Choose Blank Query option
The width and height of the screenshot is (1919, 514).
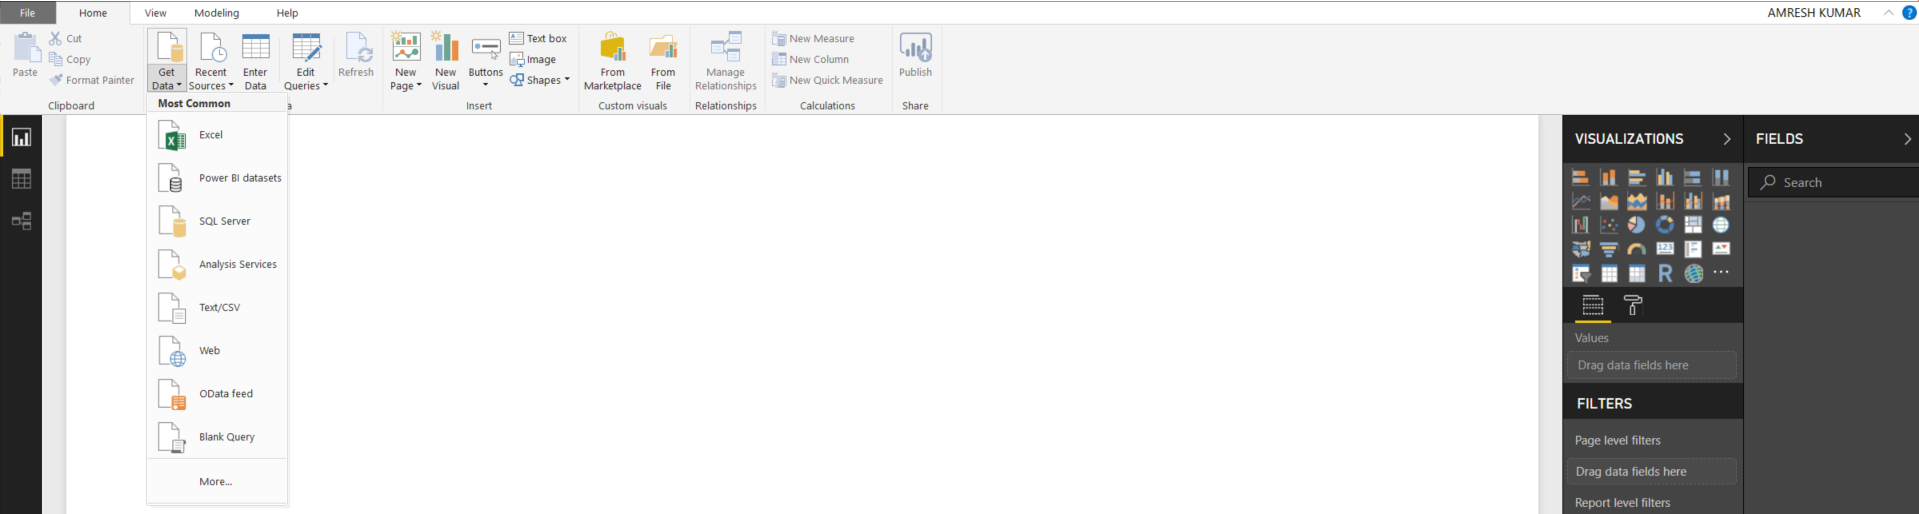217,436
